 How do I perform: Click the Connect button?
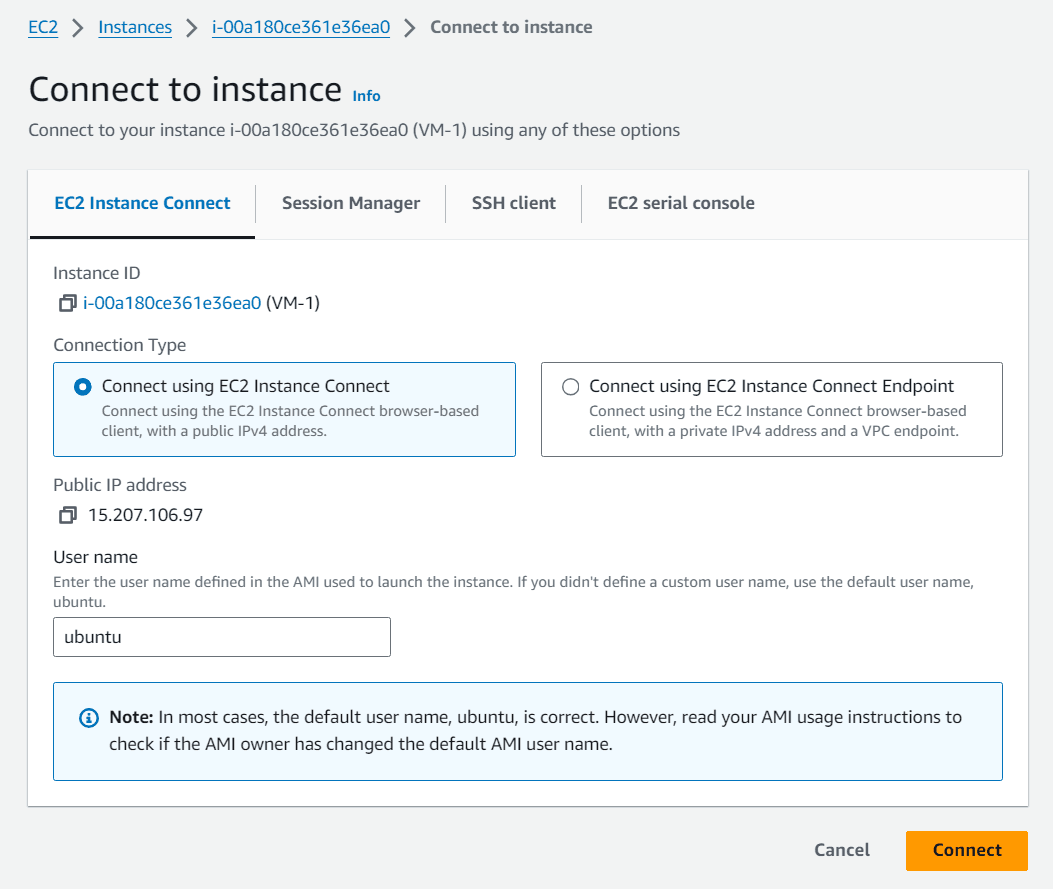pos(965,850)
